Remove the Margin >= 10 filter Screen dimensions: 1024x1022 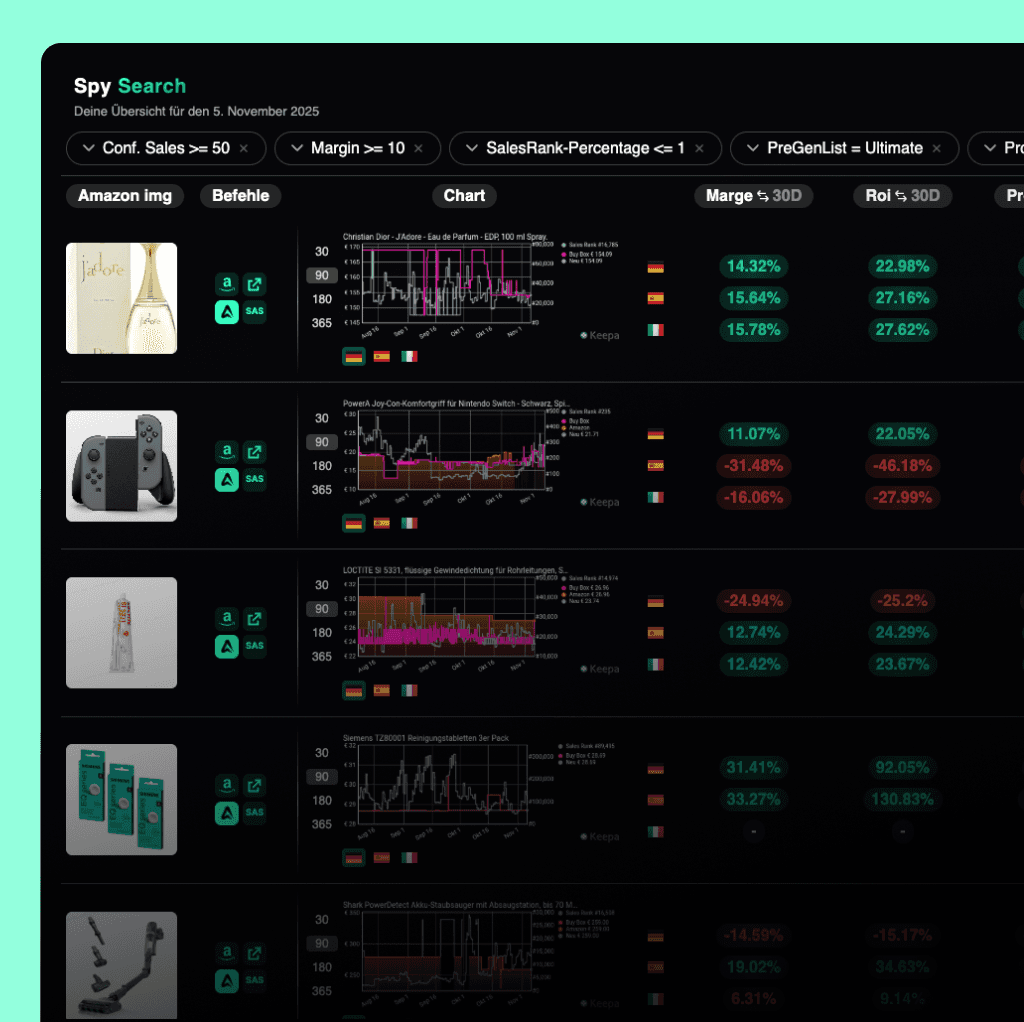click(x=419, y=149)
